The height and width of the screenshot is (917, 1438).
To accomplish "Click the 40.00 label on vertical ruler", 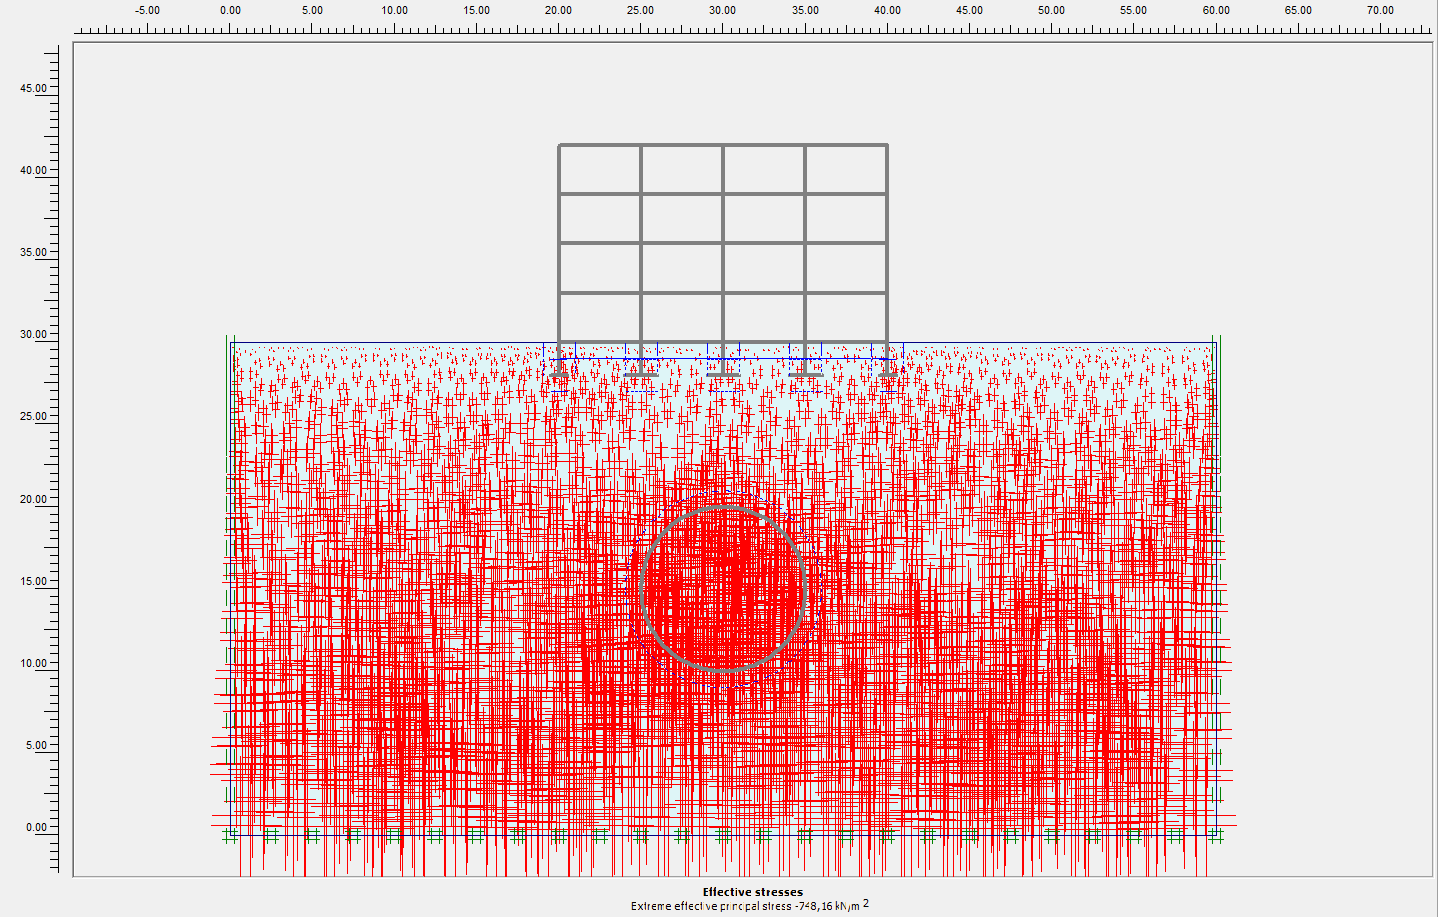I will point(33,170).
